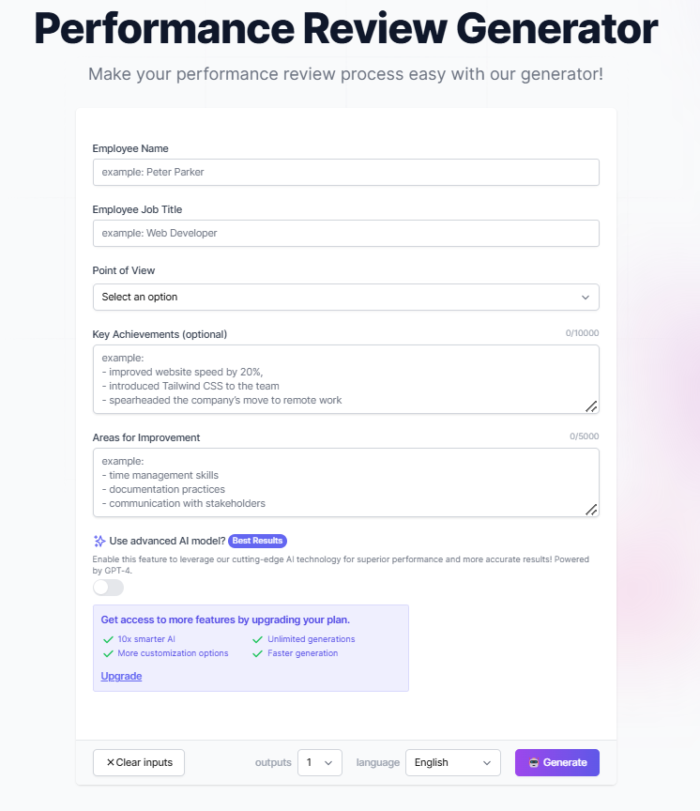This screenshot has height=811, width=700.
Task: Enable the advanced AI model toggle
Action: (x=106, y=587)
